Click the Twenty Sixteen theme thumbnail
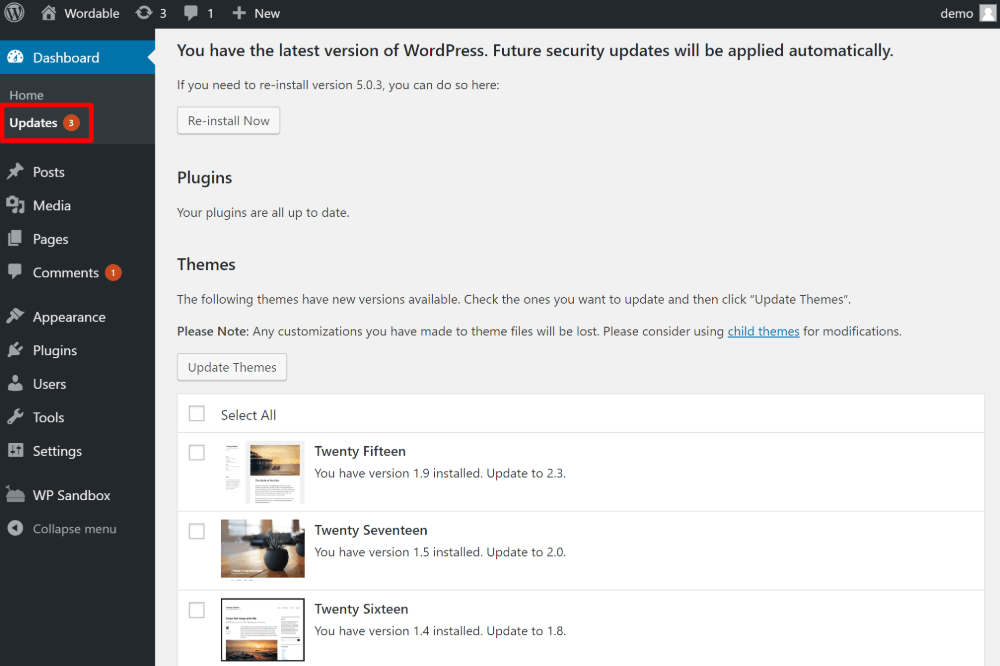 tap(262, 629)
